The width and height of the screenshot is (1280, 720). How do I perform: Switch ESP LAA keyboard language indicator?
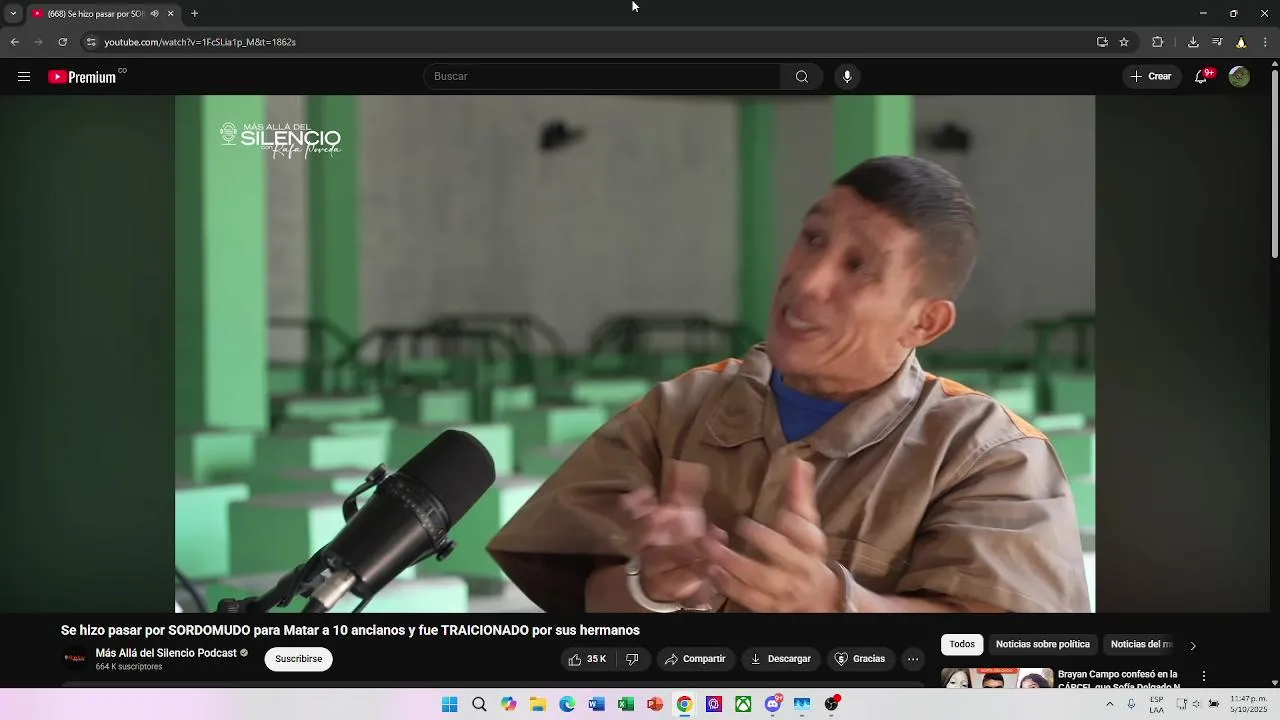1156,704
